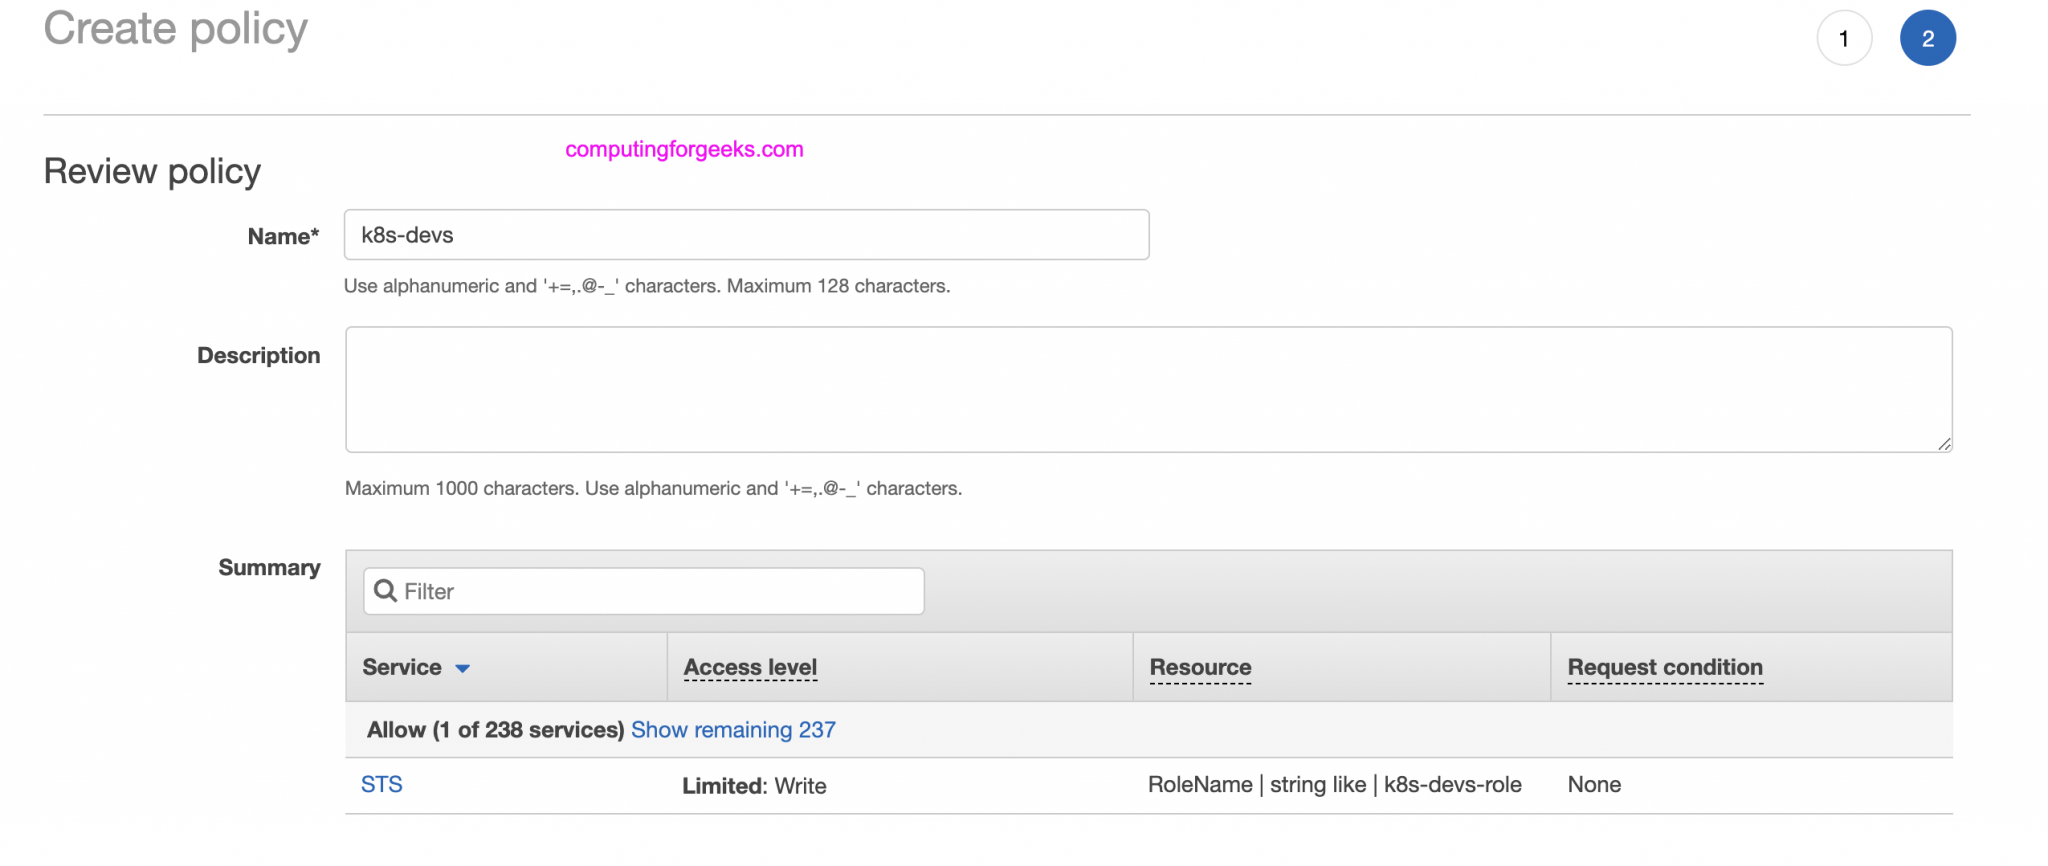Image resolution: width=2048 pixels, height=866 pixels.
Task: Click the step 1 circle indicator
Action: [x=1843, y=39]
